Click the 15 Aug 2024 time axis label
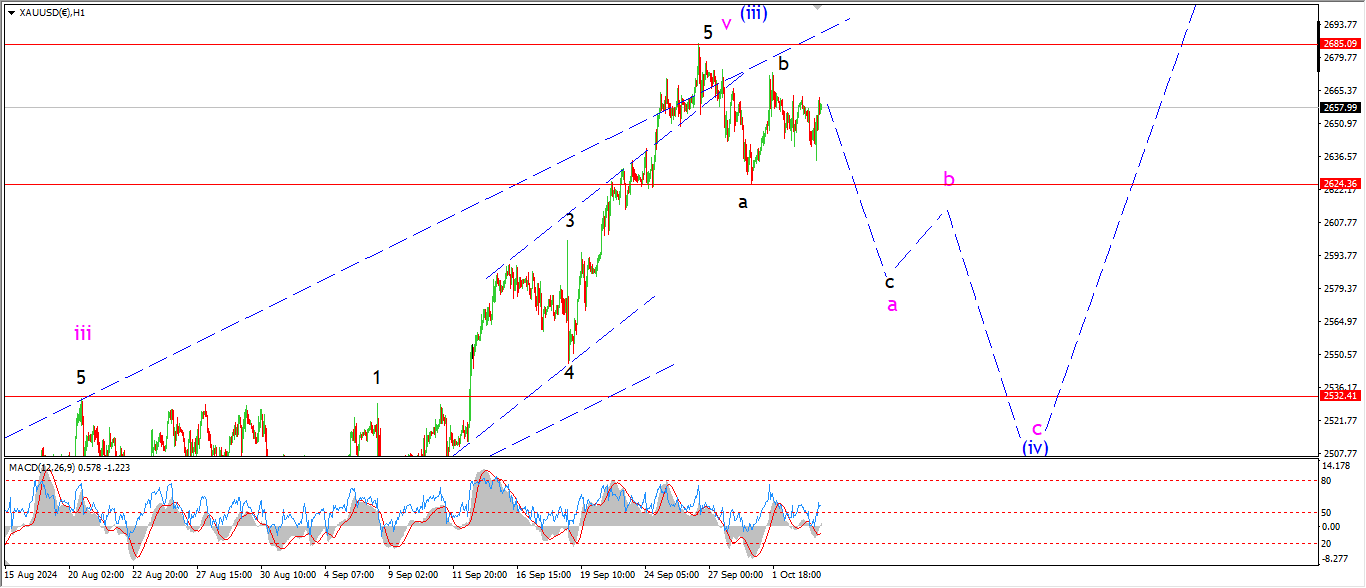1366x588 pixels. (x=32, y=576)
